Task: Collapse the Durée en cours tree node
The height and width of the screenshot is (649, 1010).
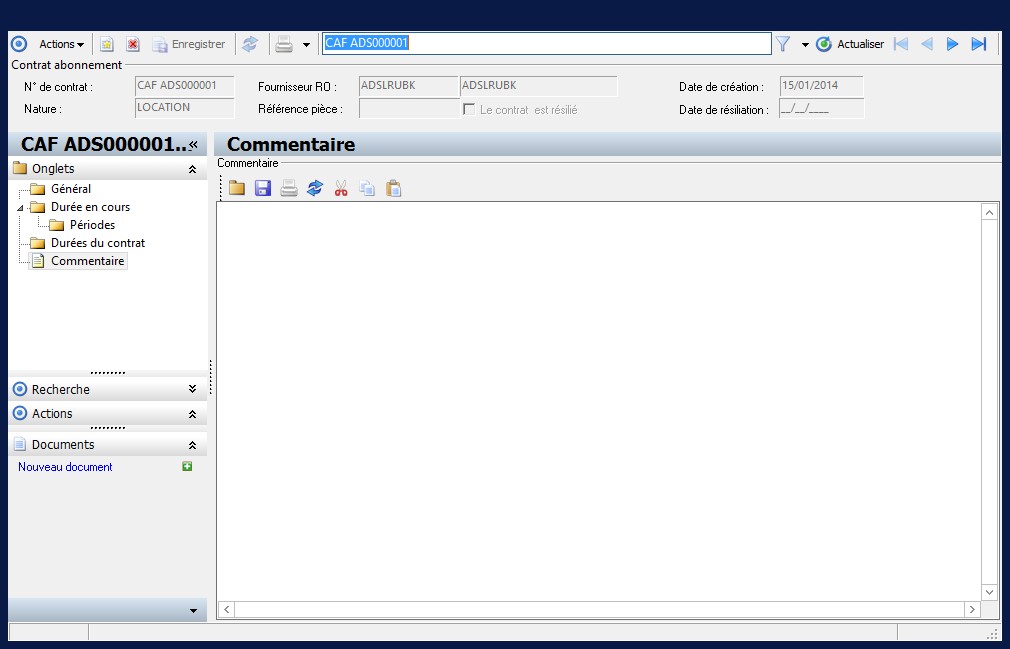Action: 20,208
